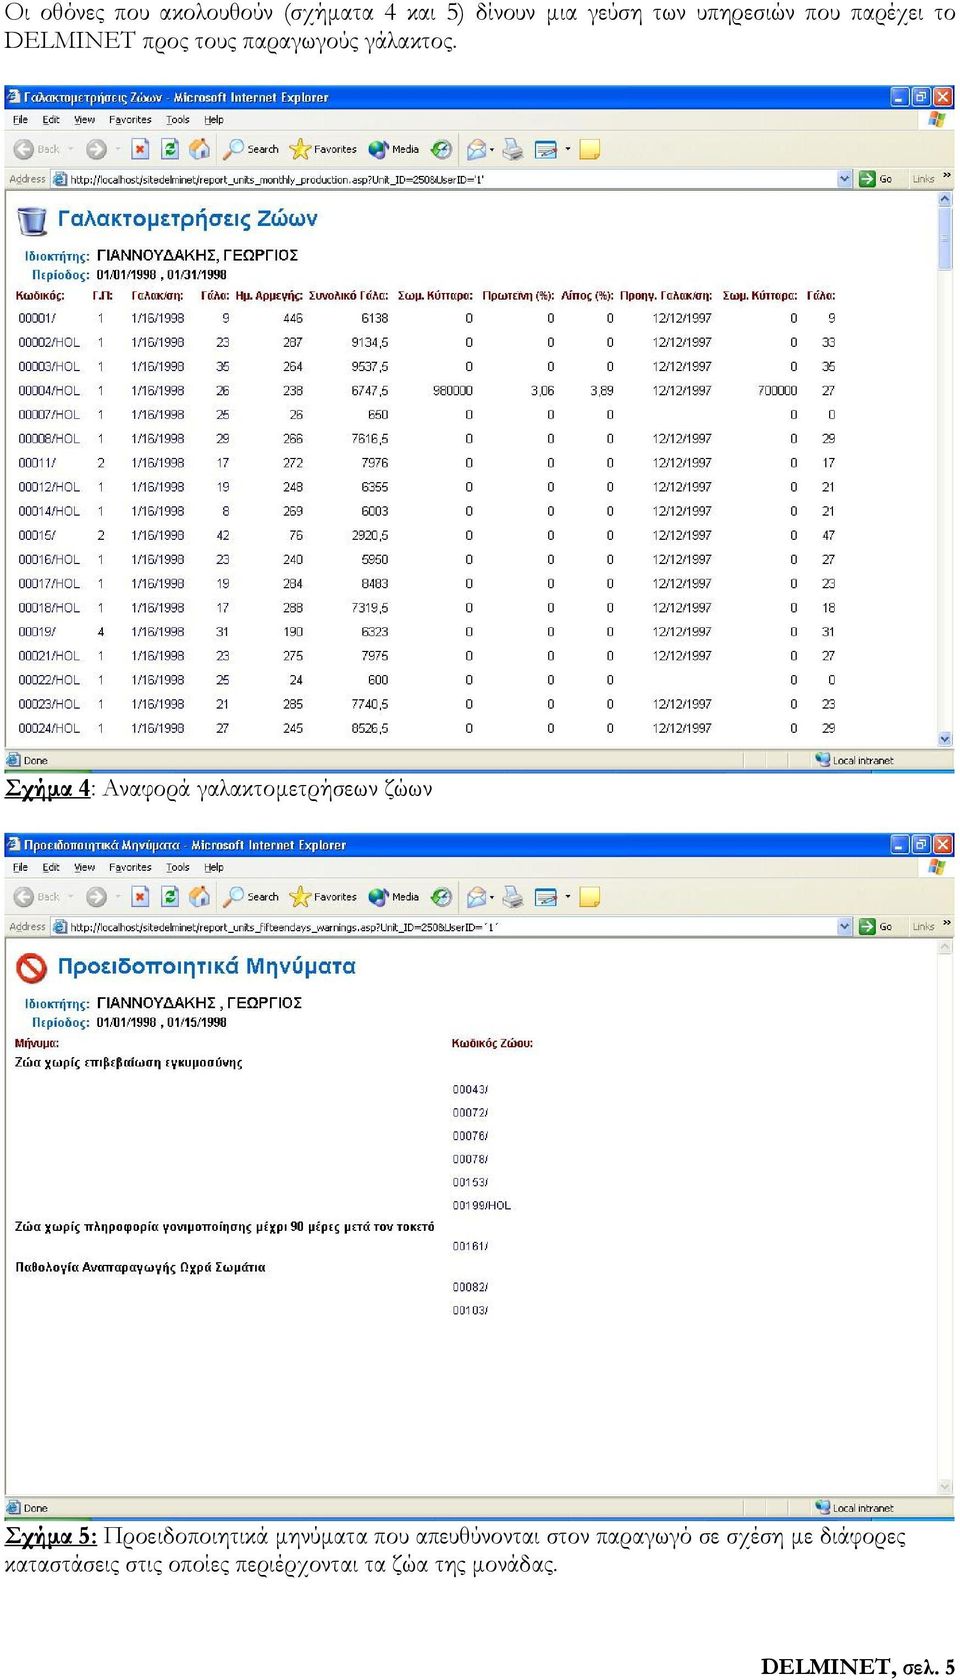Select animal code 00004/HOL row
This screenshot has width=960, height=1680.
click(427, 391)
